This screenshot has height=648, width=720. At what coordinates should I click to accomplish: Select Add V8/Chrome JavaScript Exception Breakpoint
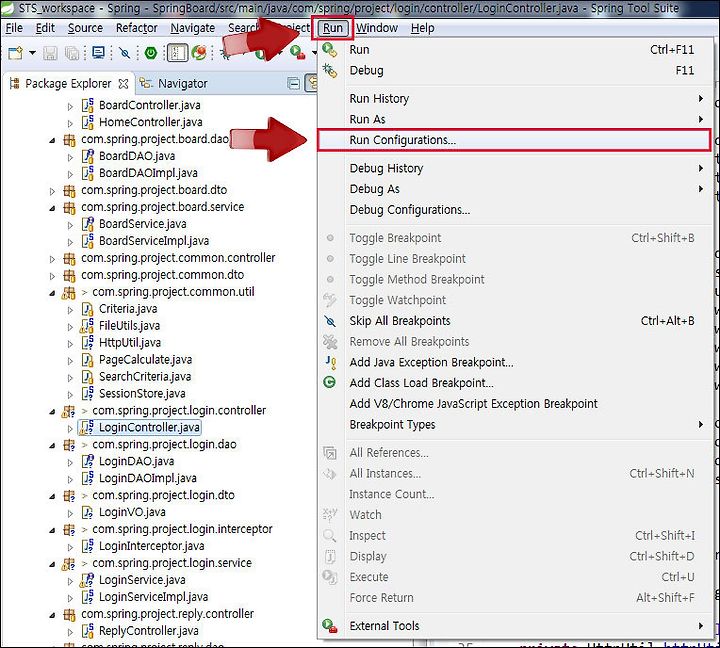[x=515, y=404]
